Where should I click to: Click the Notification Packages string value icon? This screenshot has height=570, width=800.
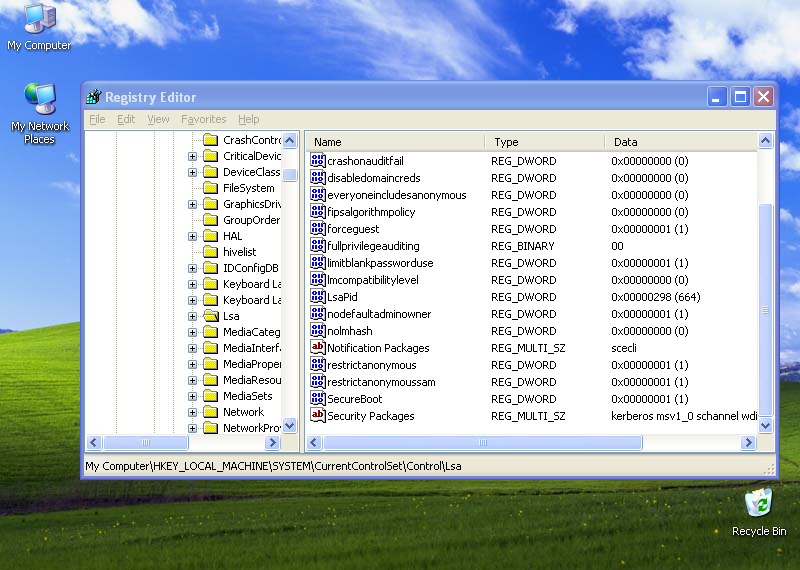318,348
